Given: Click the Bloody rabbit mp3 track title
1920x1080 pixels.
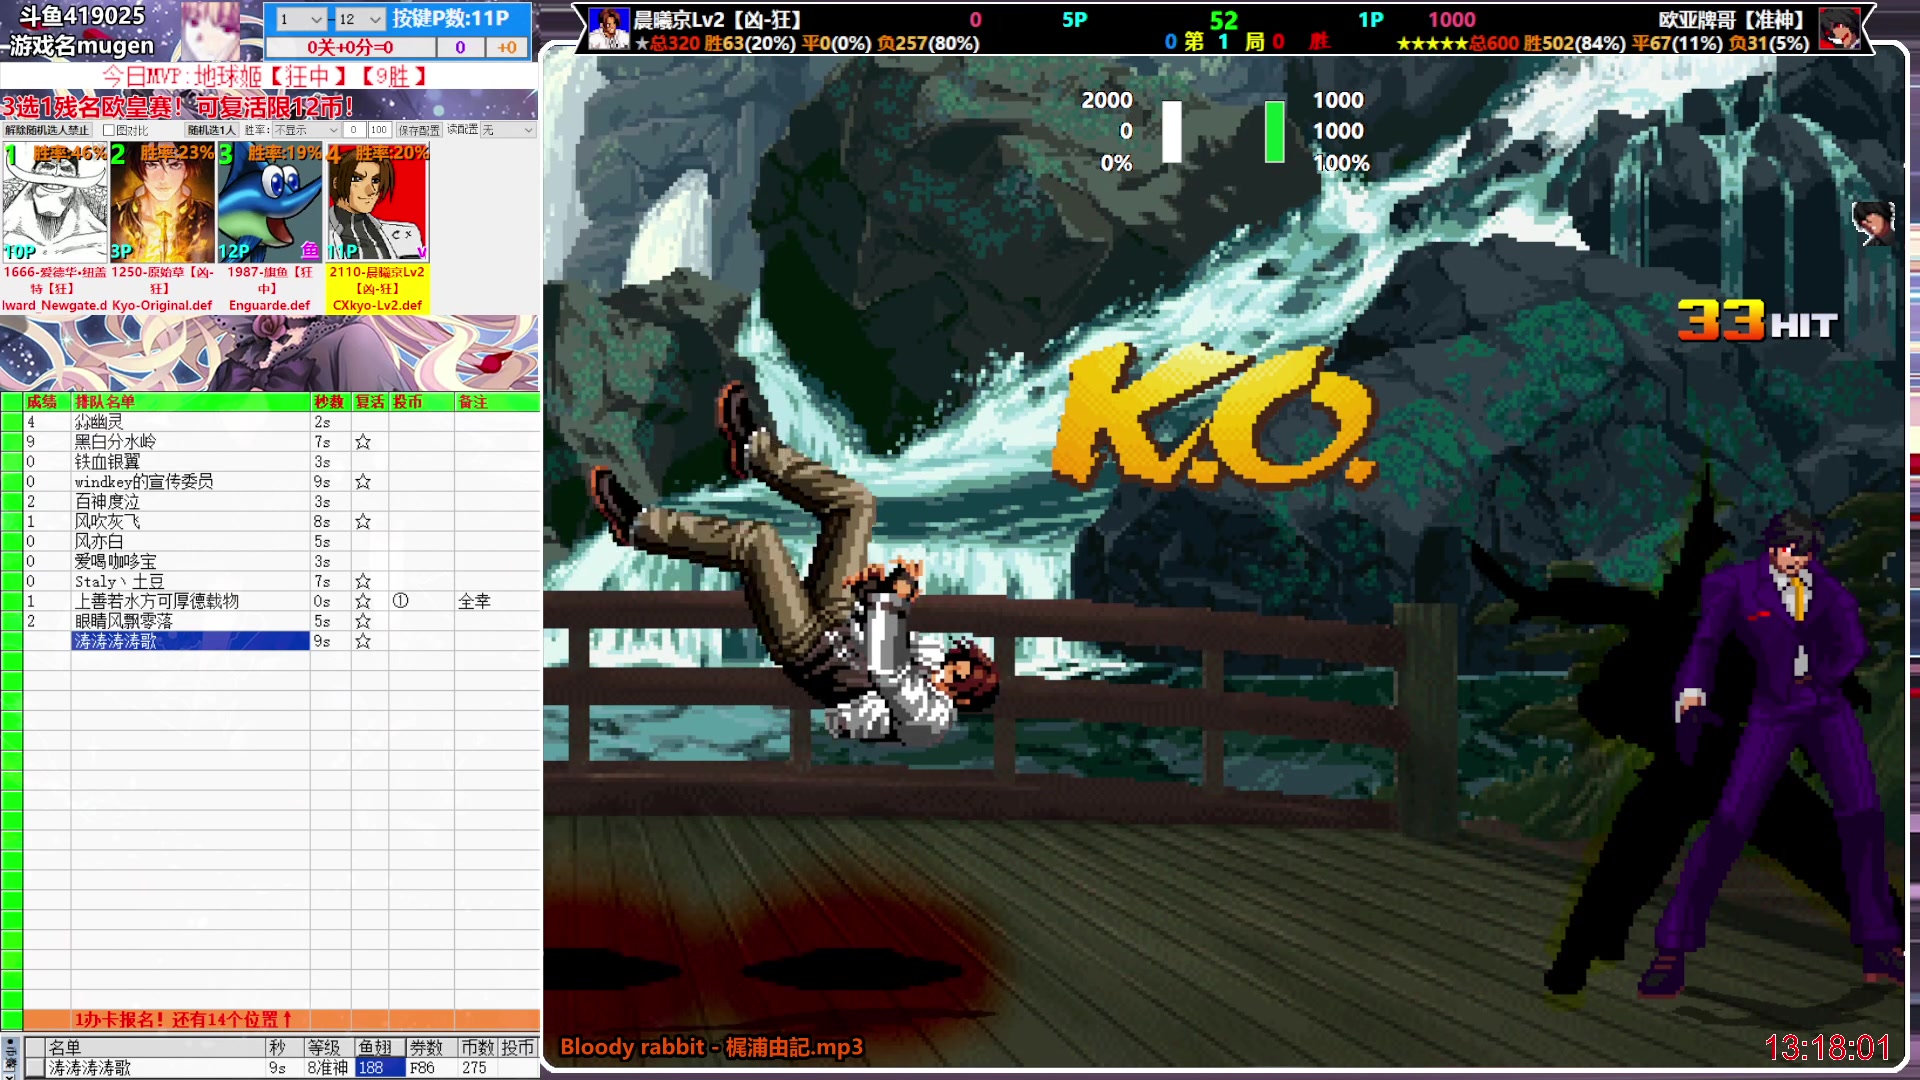Looking at the screenshot, I should (x=711, y=1047).
